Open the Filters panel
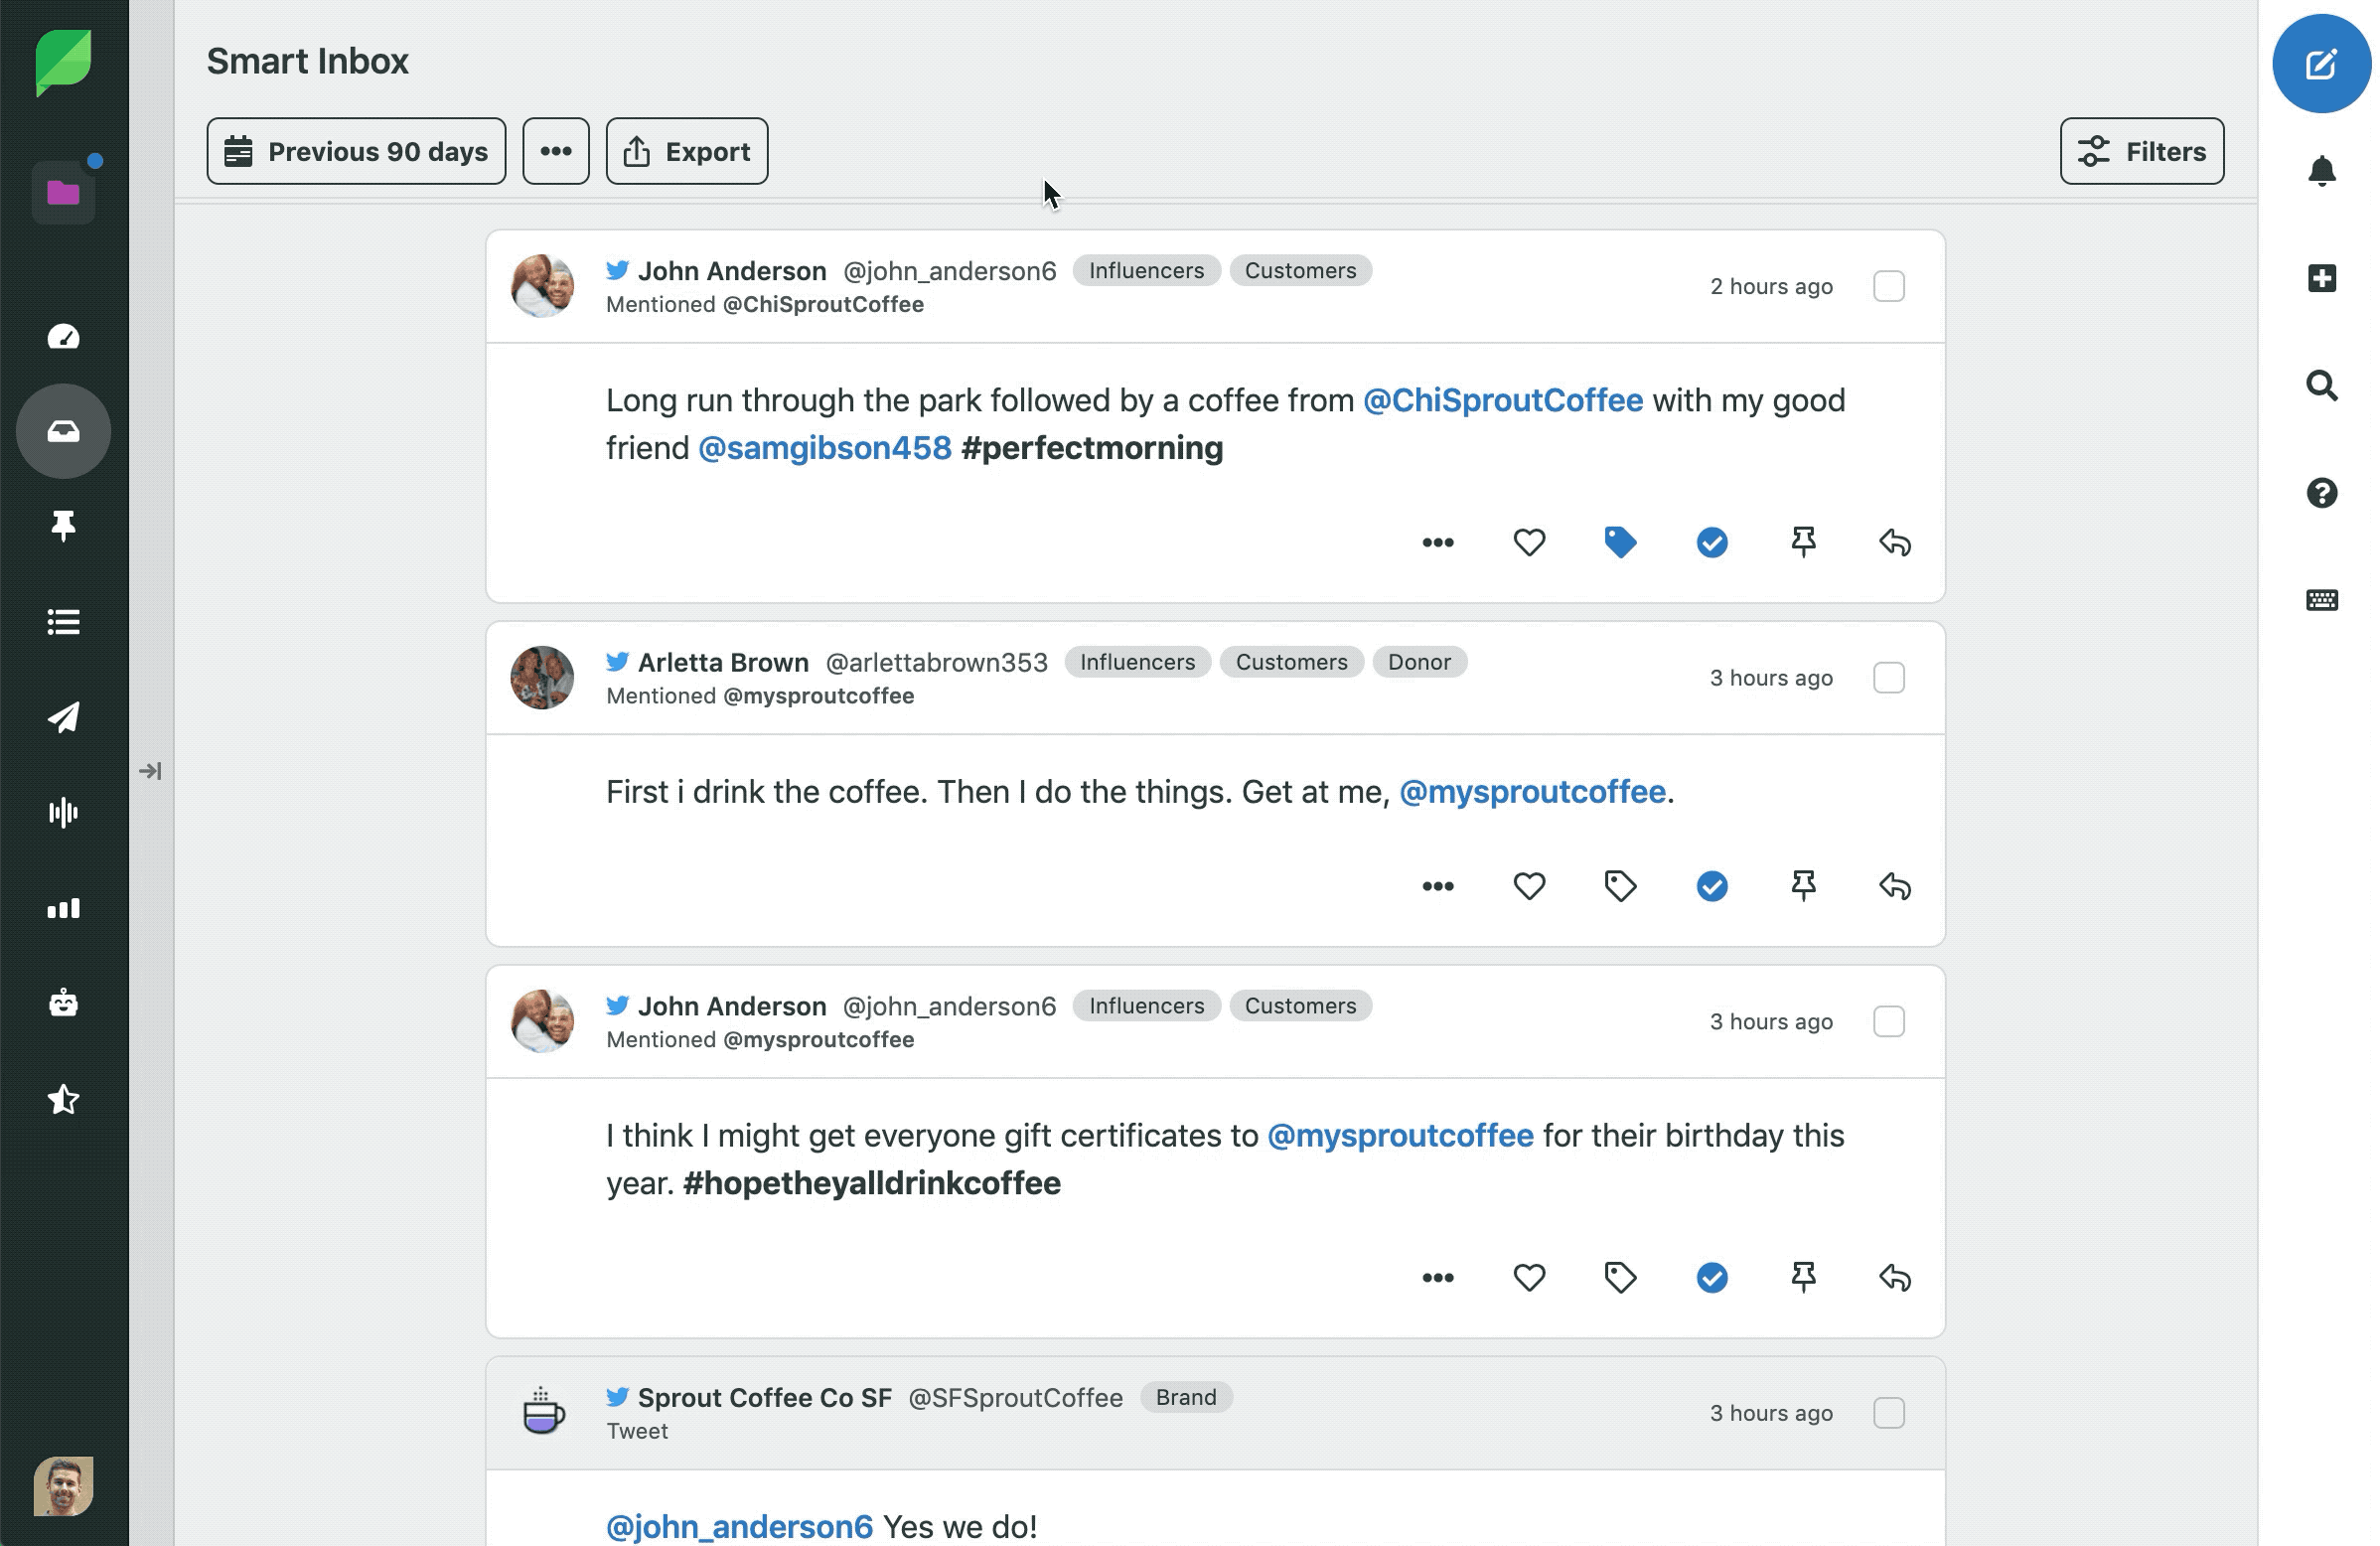Image resolution: width=2380 pixels, height=1546 pixels. tap(2141, 151)
